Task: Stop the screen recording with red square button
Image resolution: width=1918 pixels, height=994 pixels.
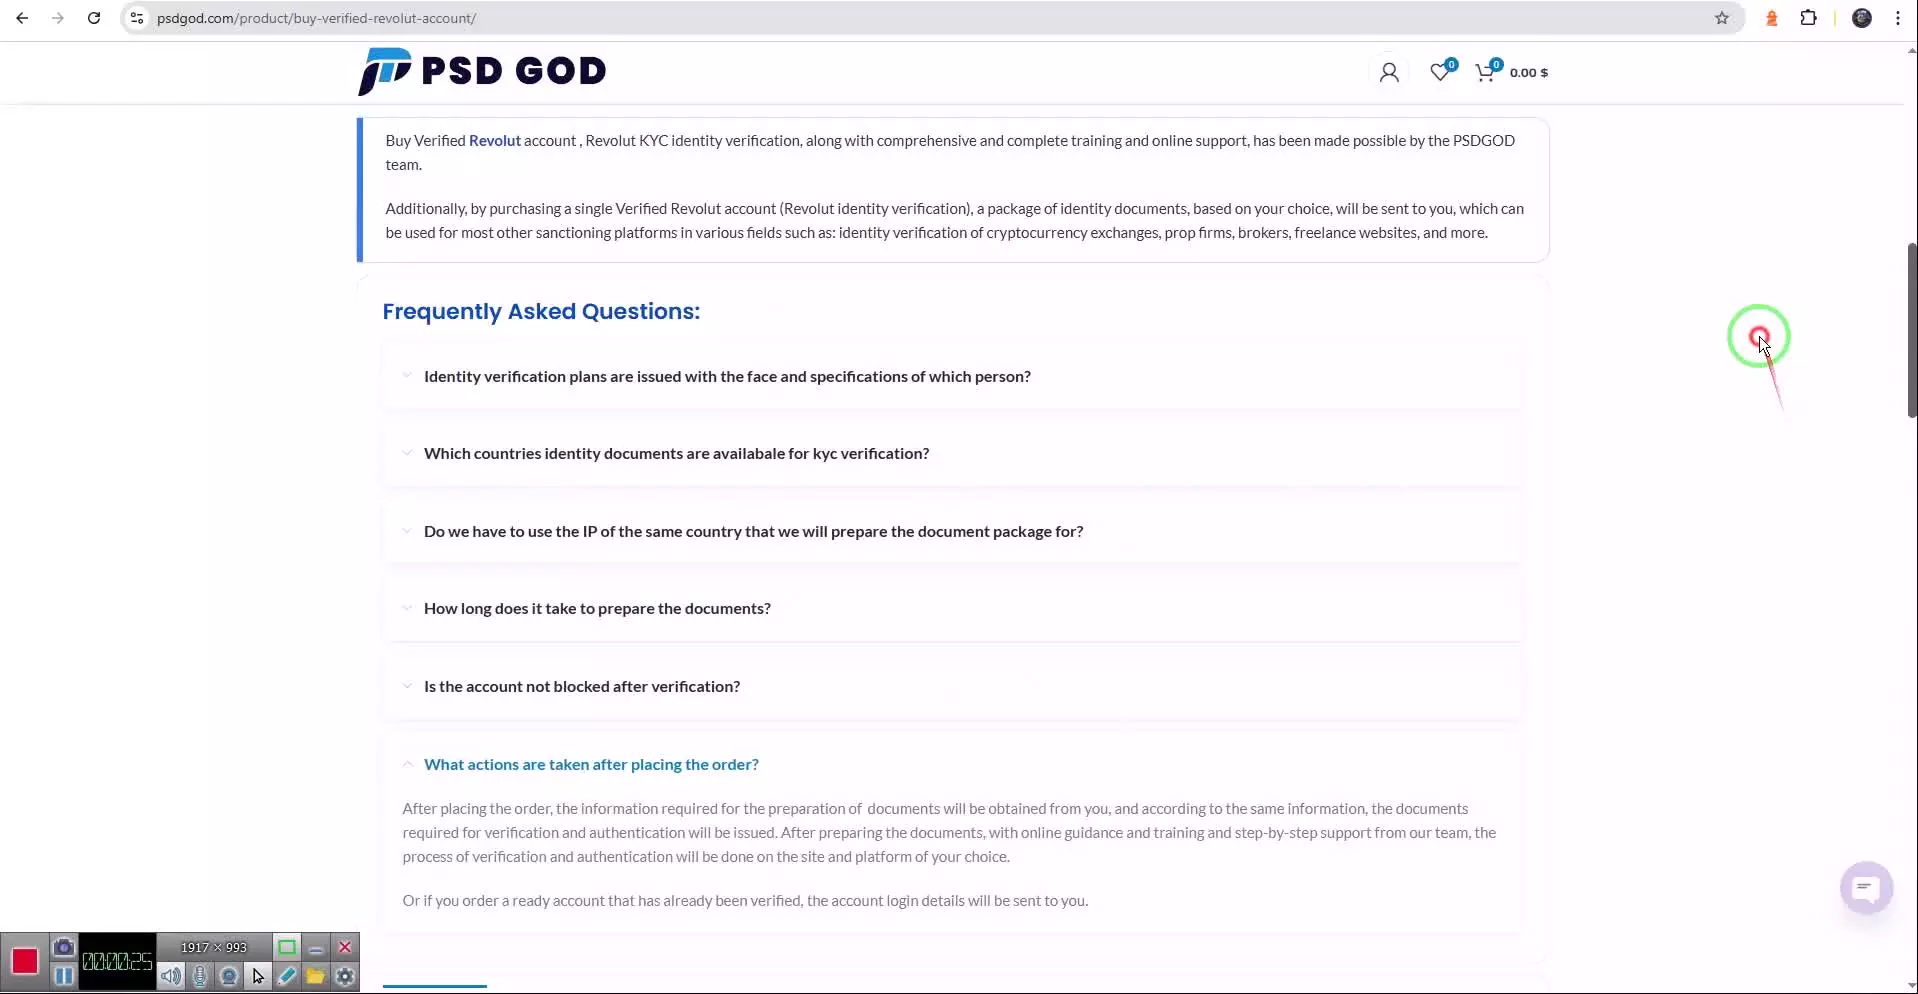Action: [x=25, y=961]
